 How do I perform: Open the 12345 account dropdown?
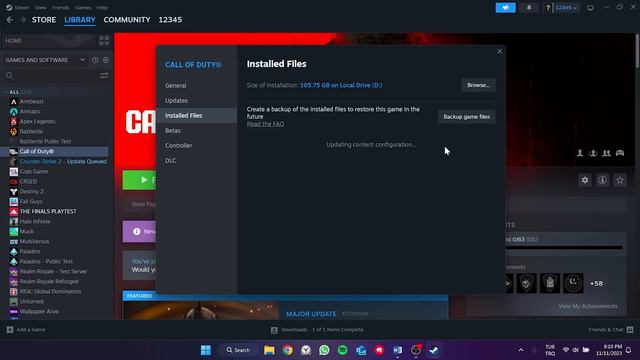566,8
